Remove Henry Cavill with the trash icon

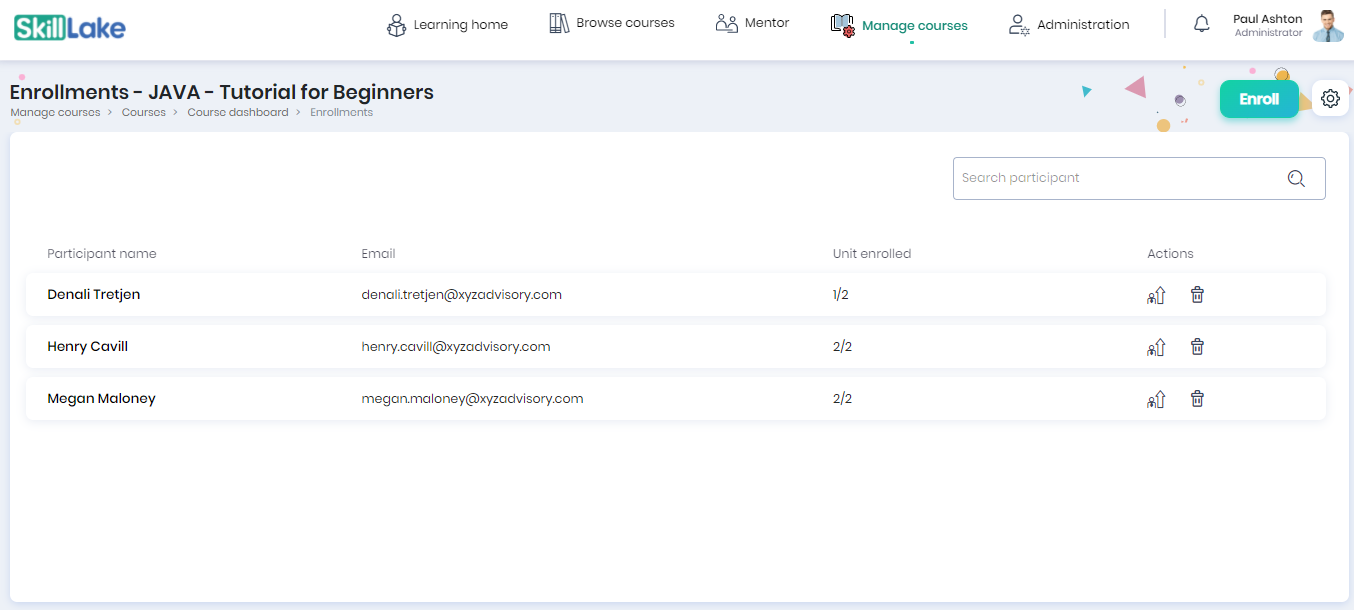[x=1197, y=346]
